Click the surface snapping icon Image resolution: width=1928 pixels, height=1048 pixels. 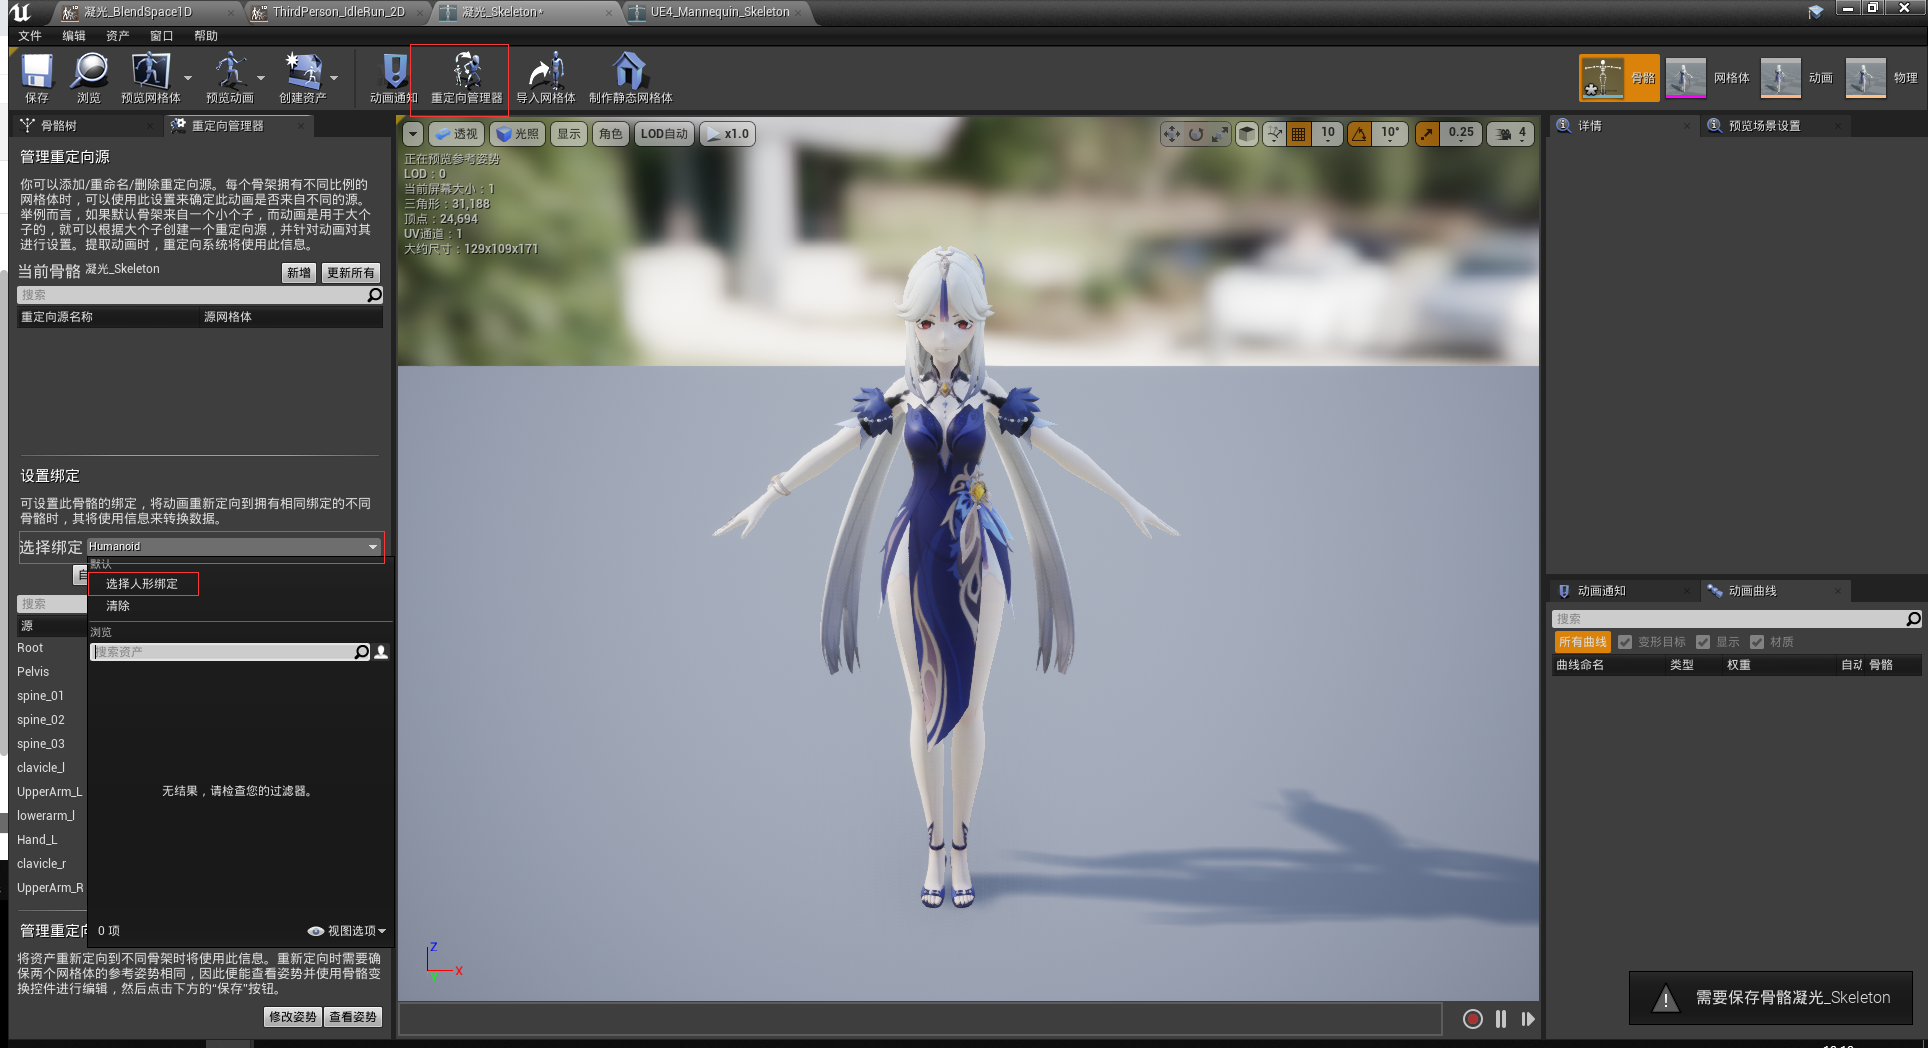pos(1274,134)
